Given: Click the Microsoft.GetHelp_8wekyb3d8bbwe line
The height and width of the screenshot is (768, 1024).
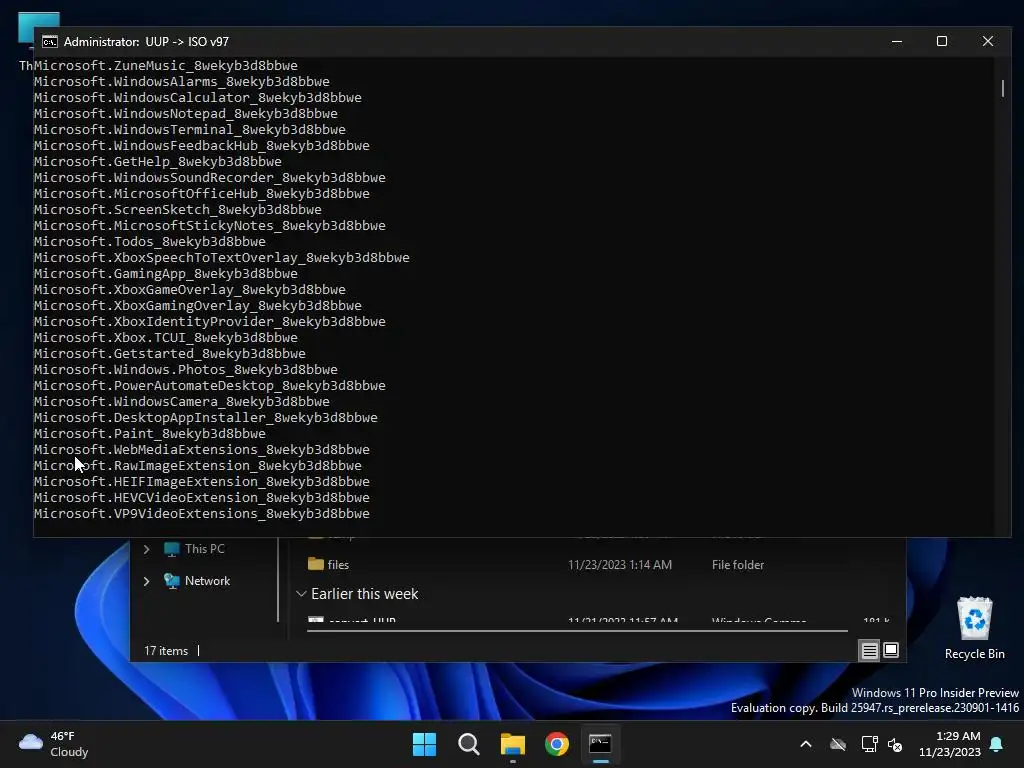Looking at the screenshot, I should click(158, 161).
